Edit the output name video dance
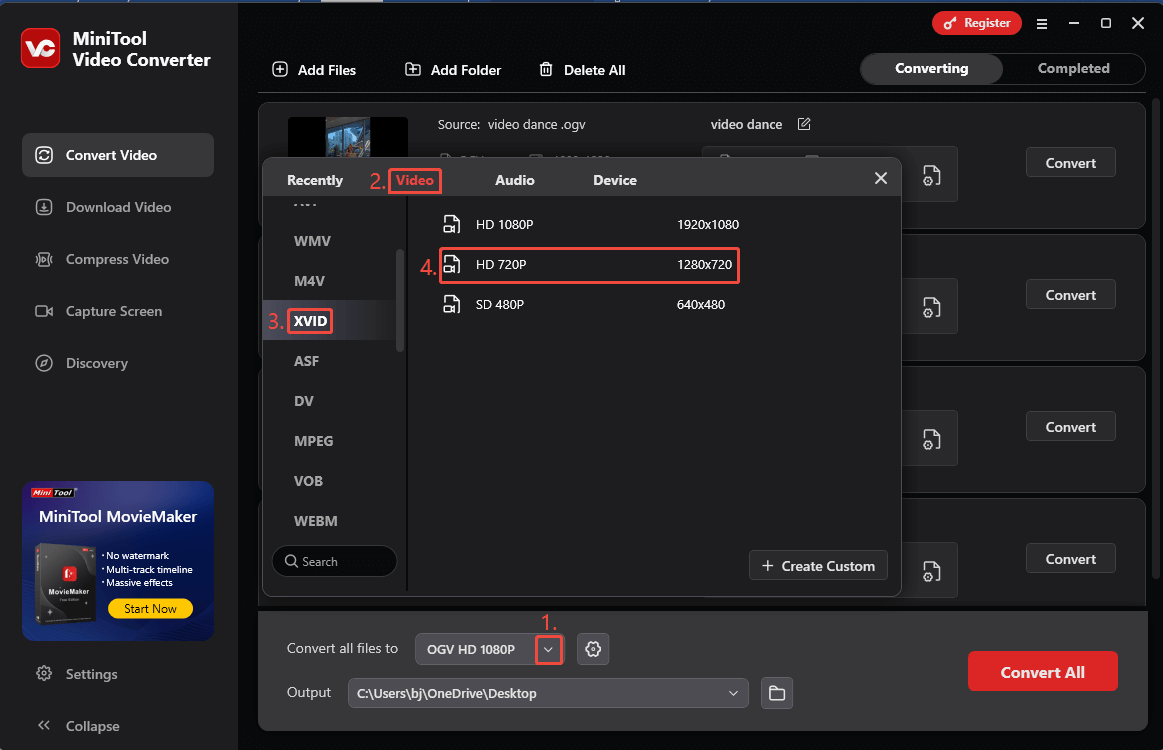Screen dimensions: 1163x750 point(804,124)
